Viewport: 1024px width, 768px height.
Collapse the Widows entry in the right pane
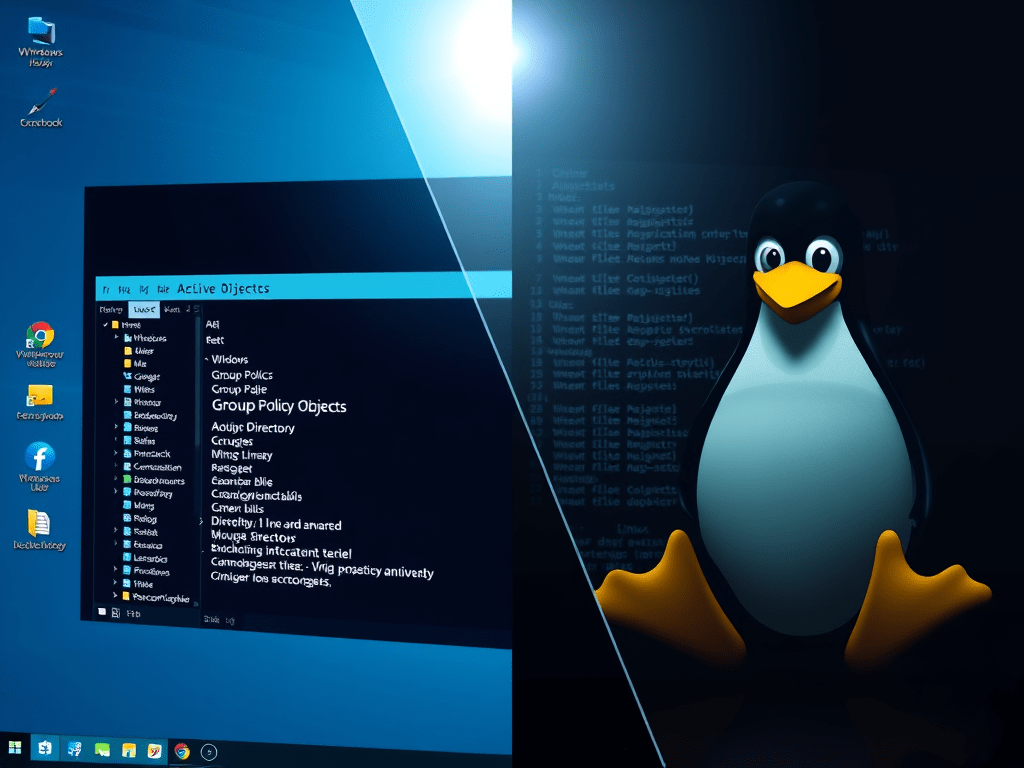click(x=206, y=359)
